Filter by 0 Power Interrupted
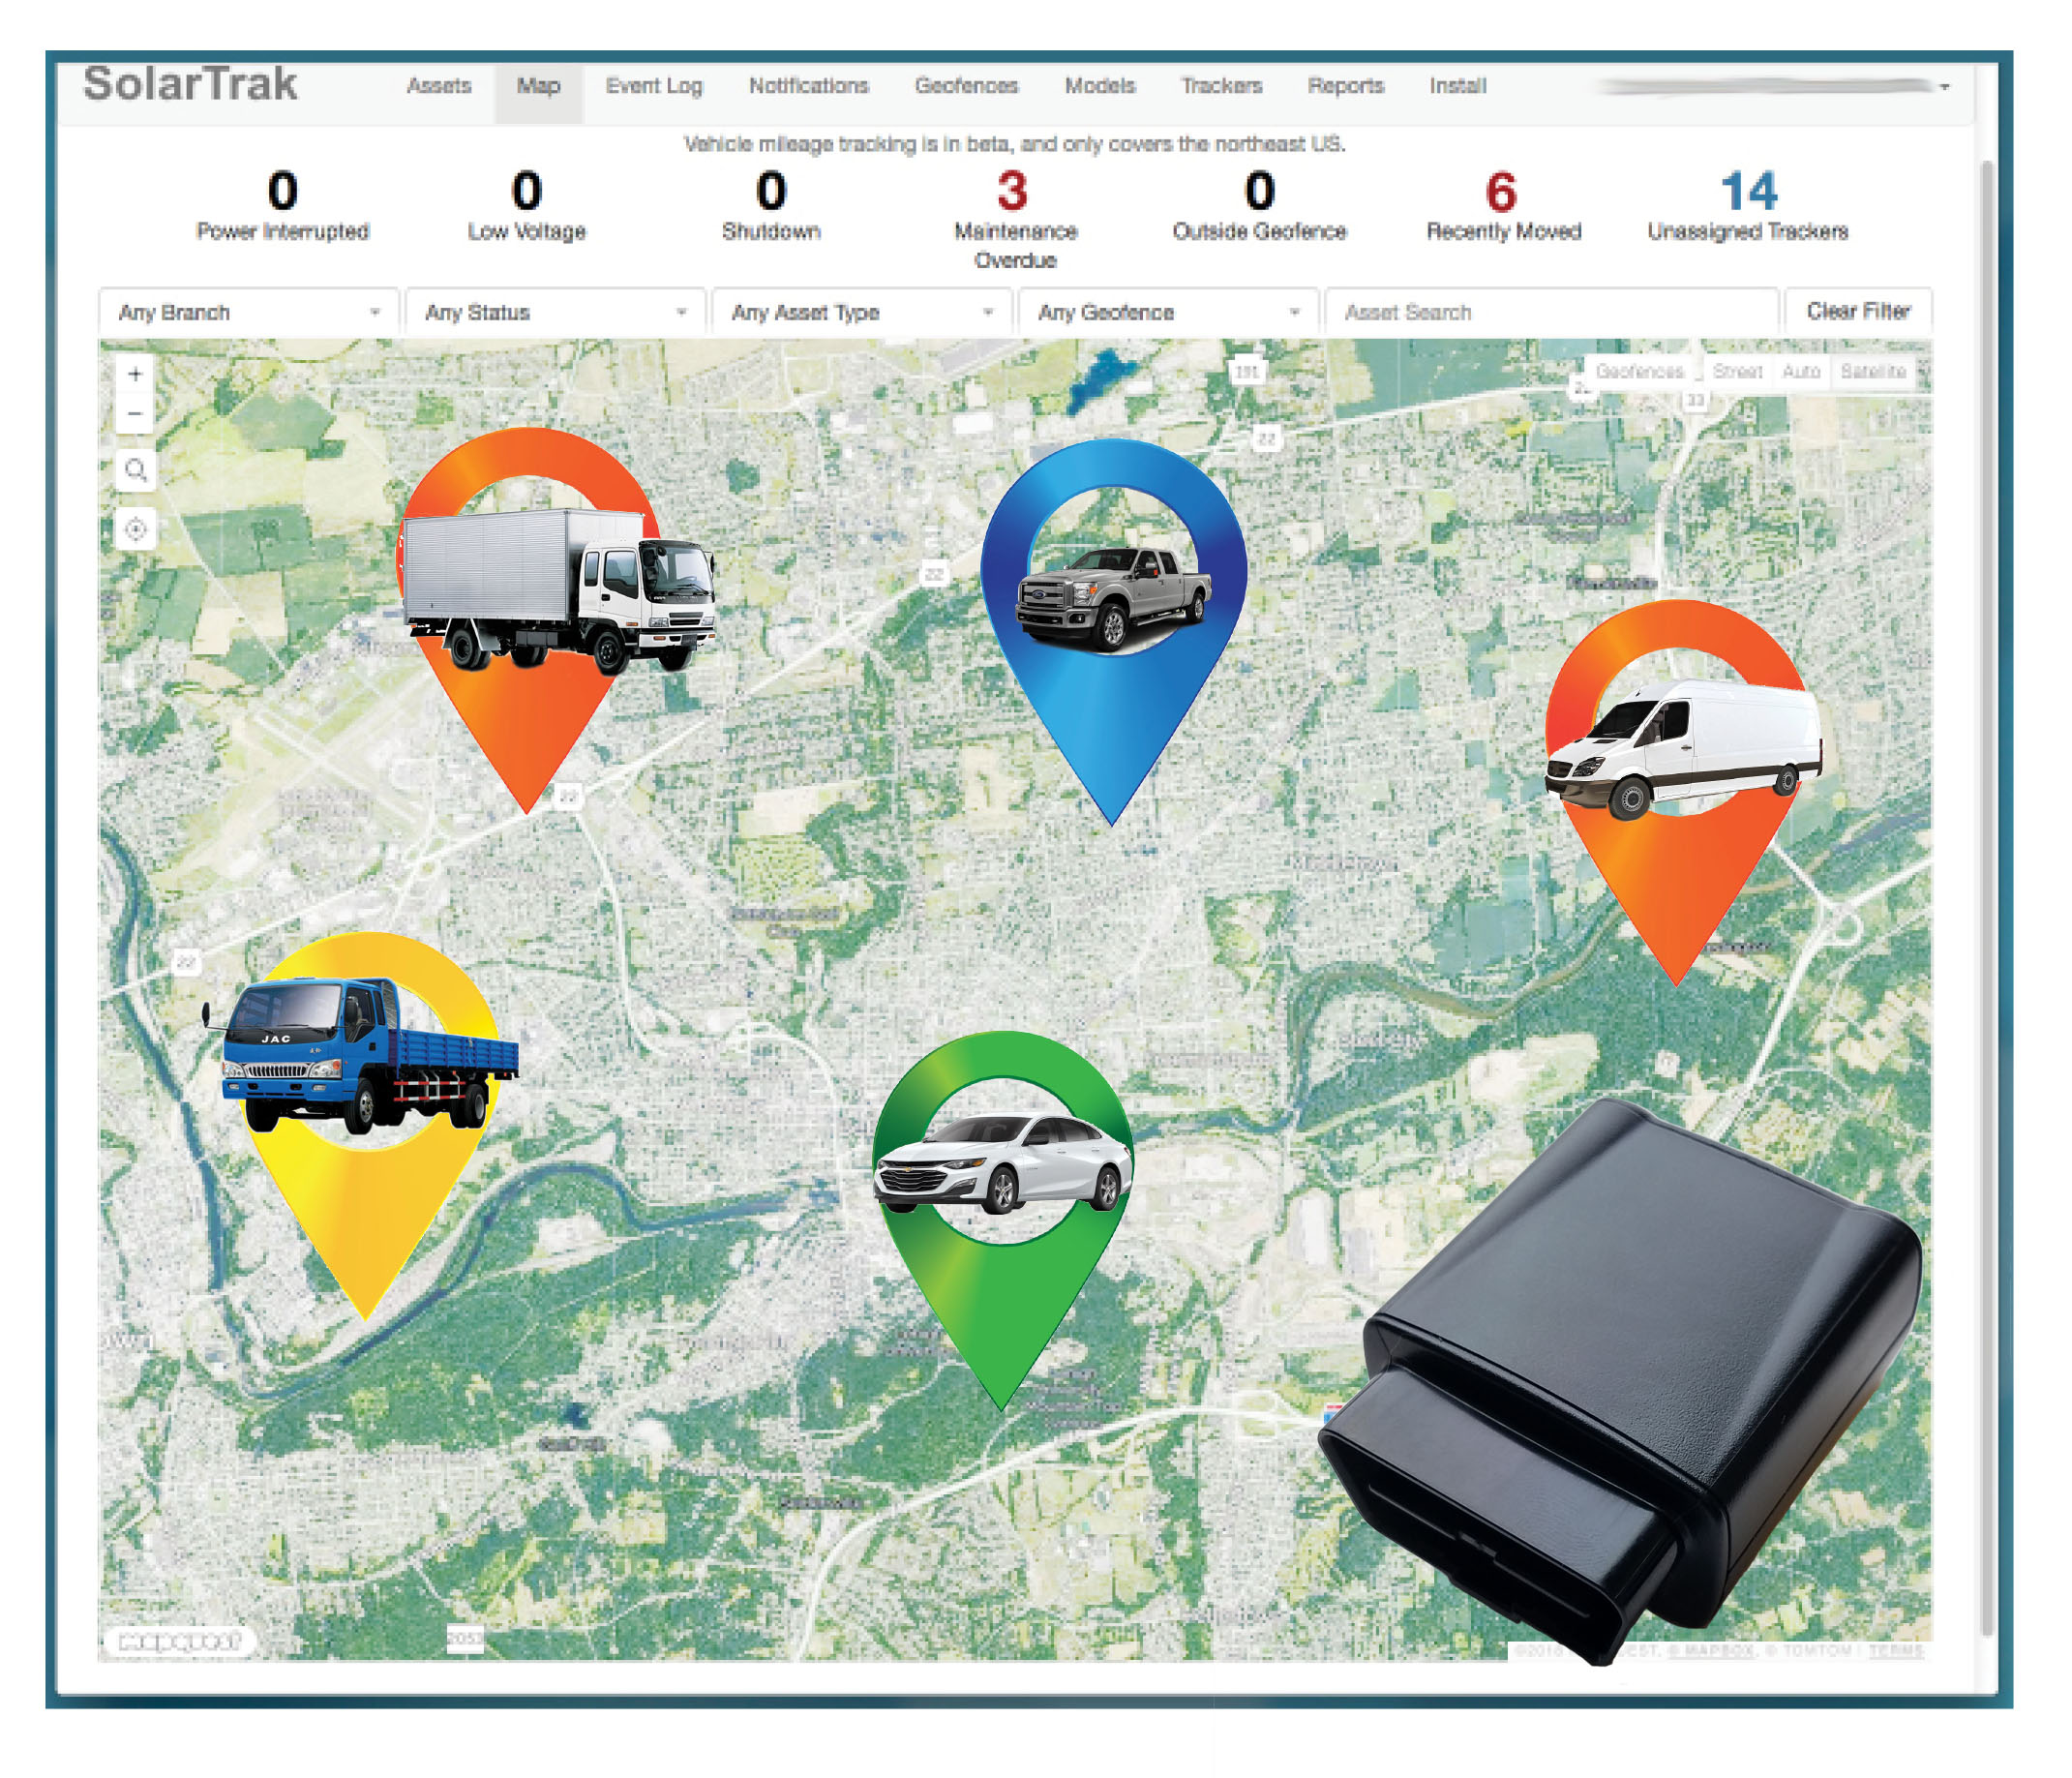Image resolution: width=2072 pixels, height=1778 pixels. [282, 206]
